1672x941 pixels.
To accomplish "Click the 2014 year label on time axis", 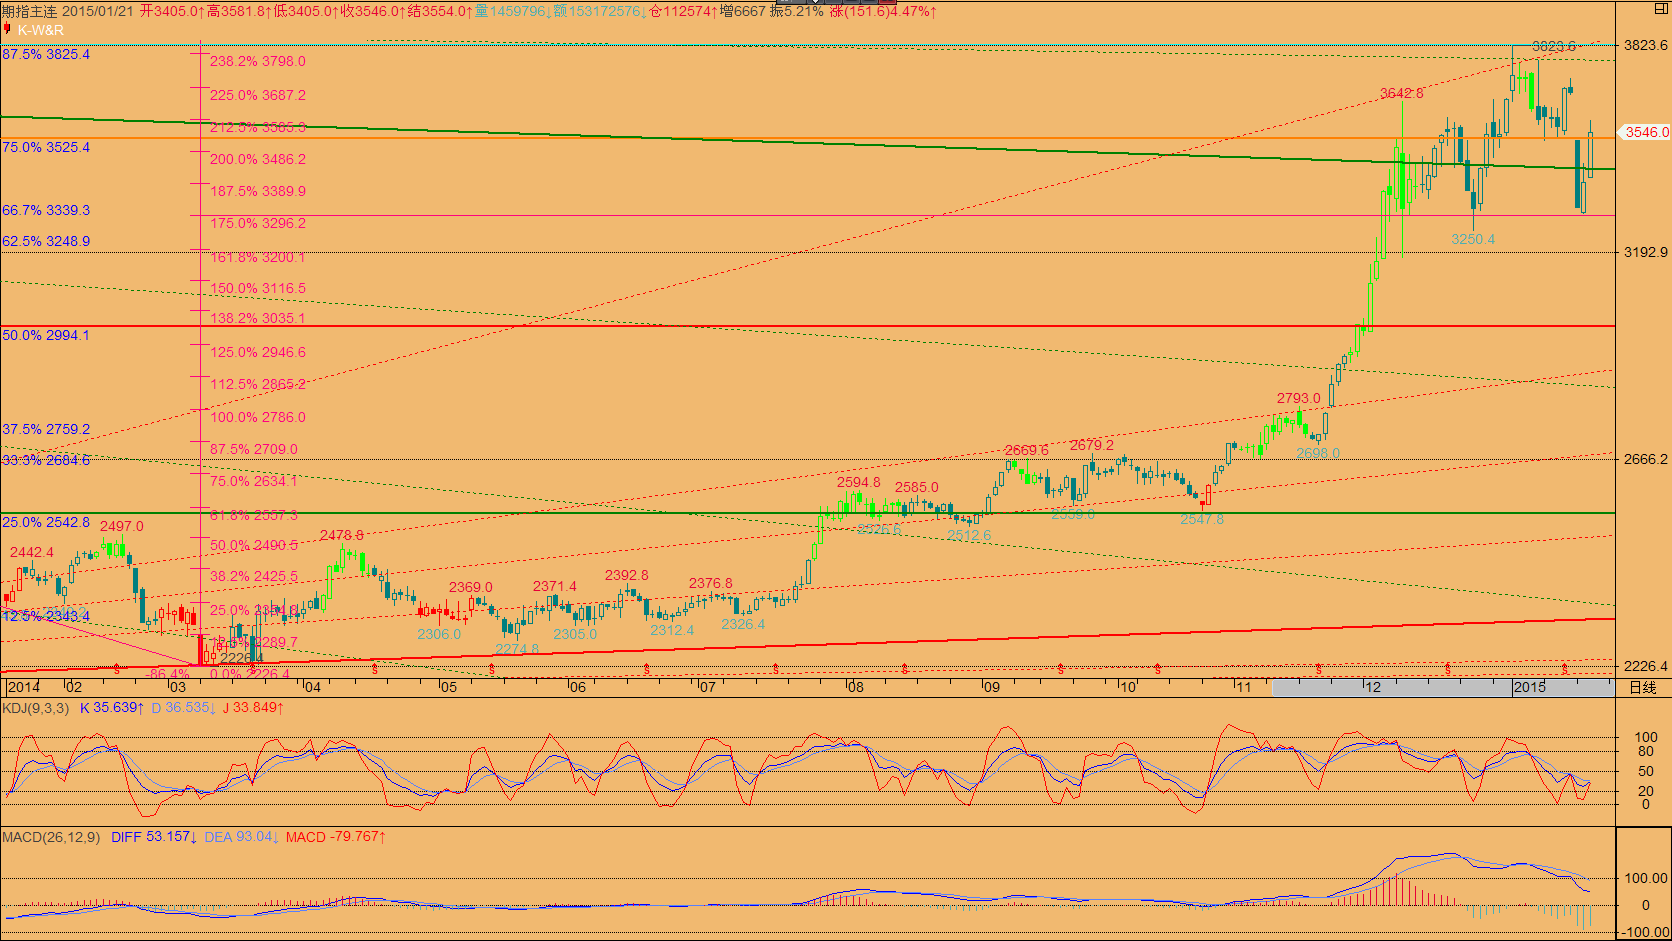I will (x=24, y=687).
